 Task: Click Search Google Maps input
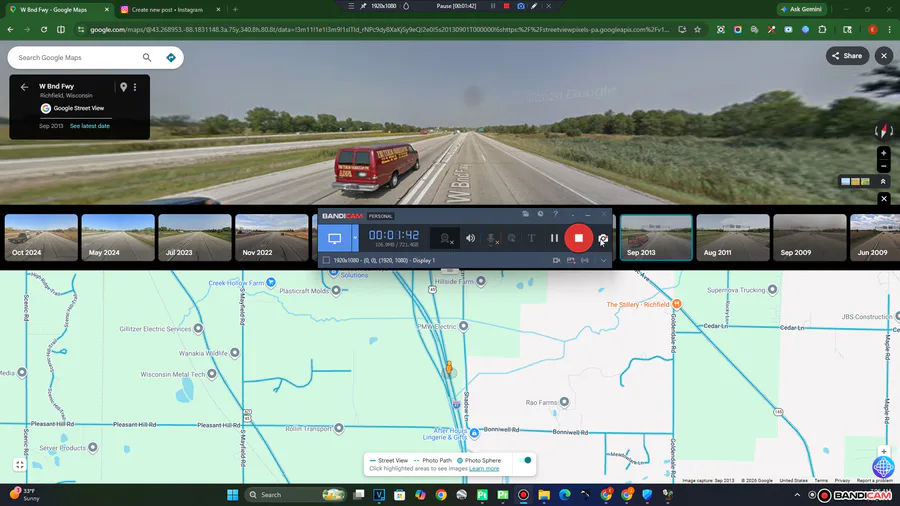(x=77, y=57)
